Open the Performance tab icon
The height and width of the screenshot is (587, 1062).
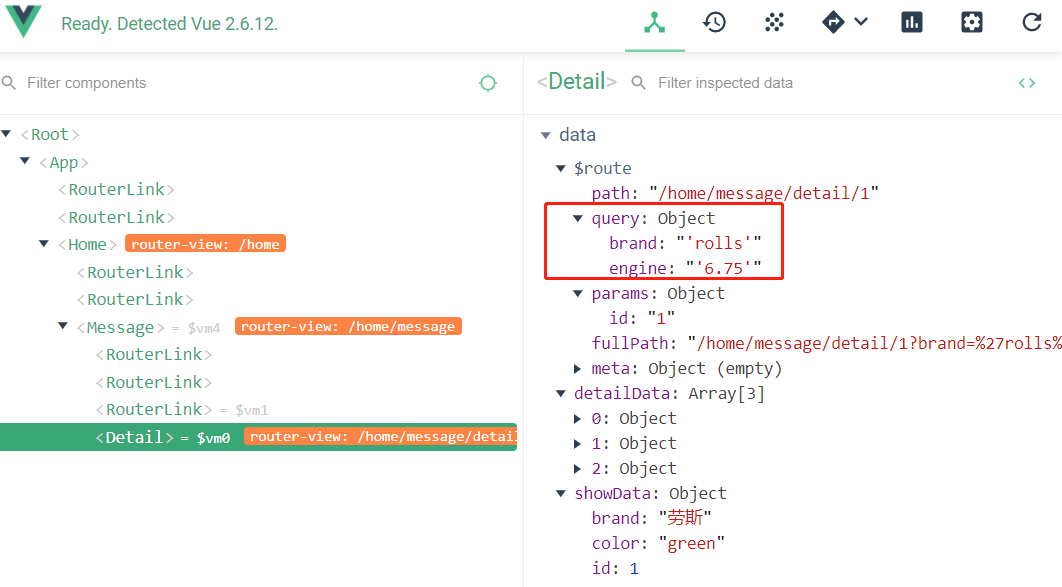coord(912,23)
